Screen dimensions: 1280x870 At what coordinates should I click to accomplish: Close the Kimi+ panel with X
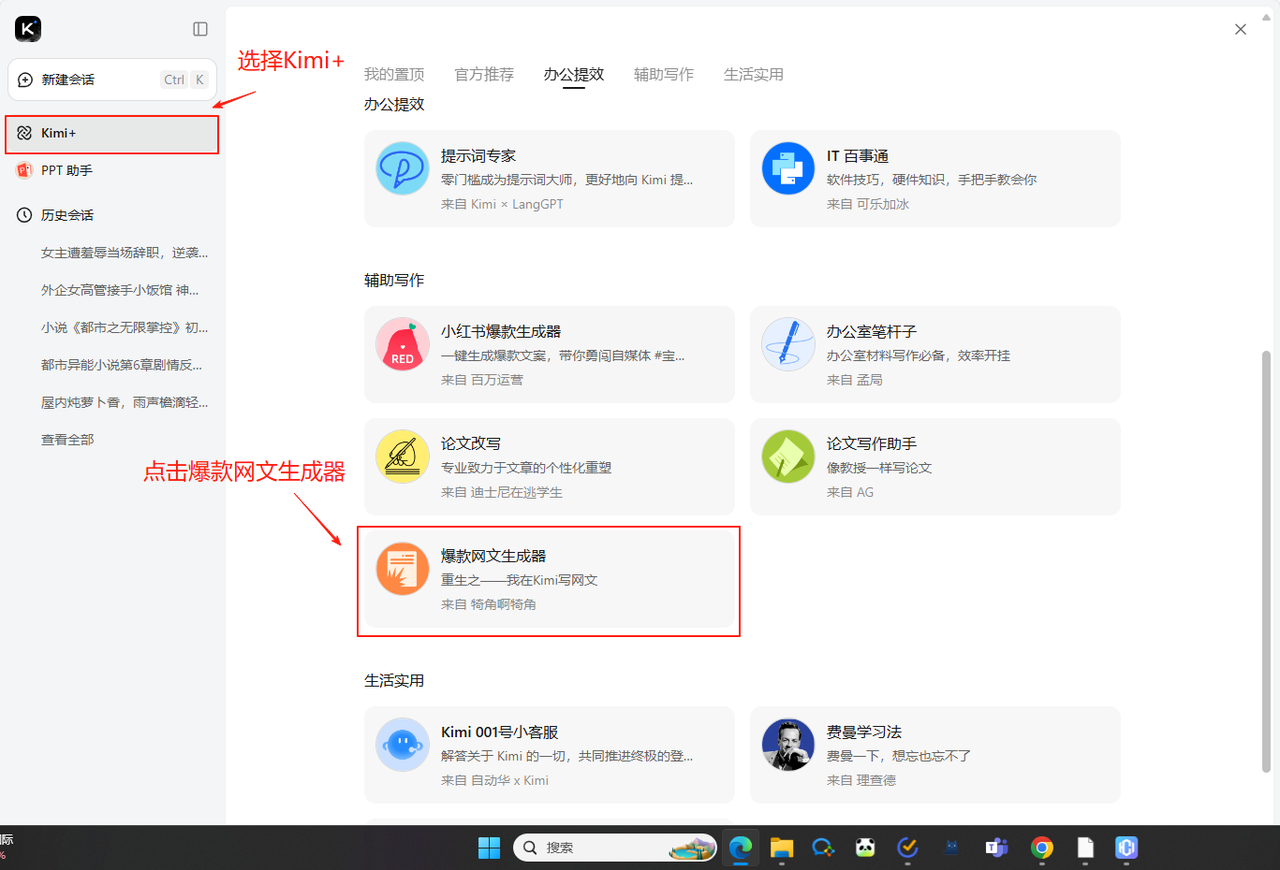[1240, 29]
